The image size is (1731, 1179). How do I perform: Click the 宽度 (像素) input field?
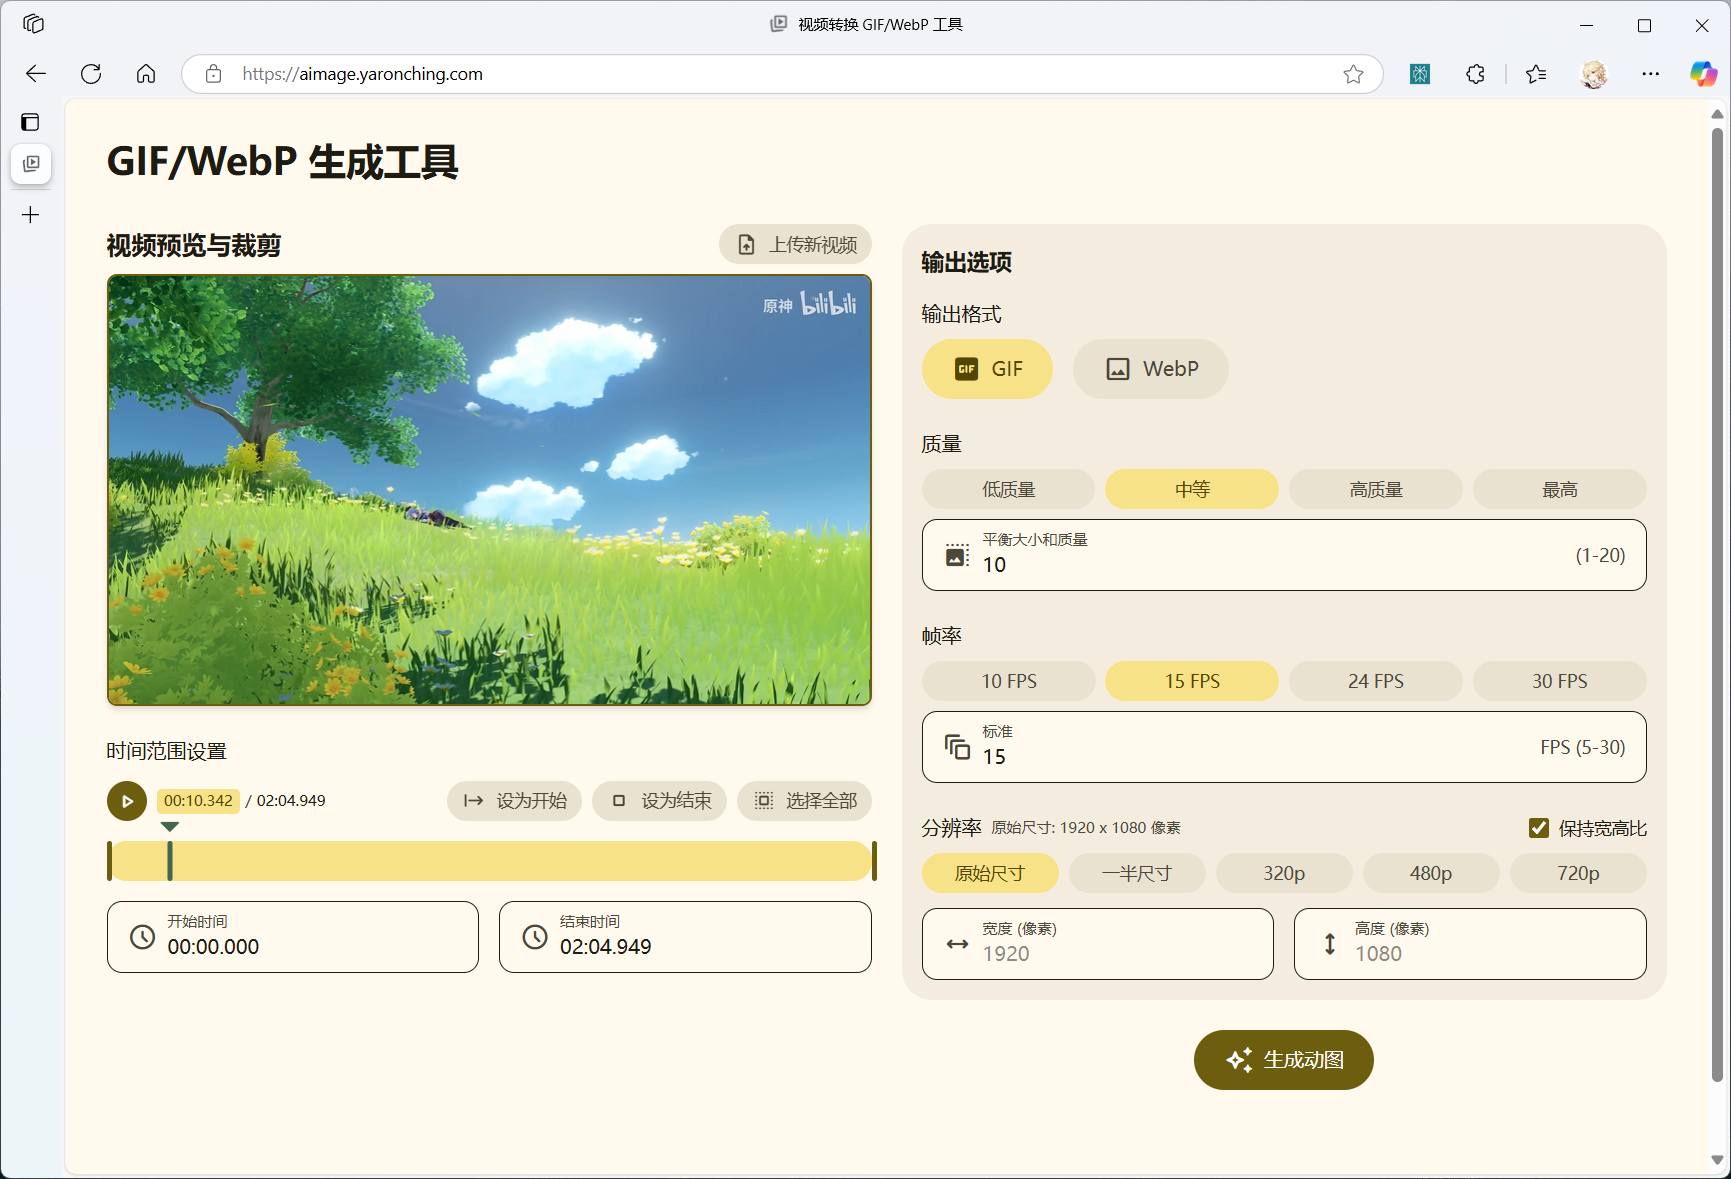tap(1098, 944)
